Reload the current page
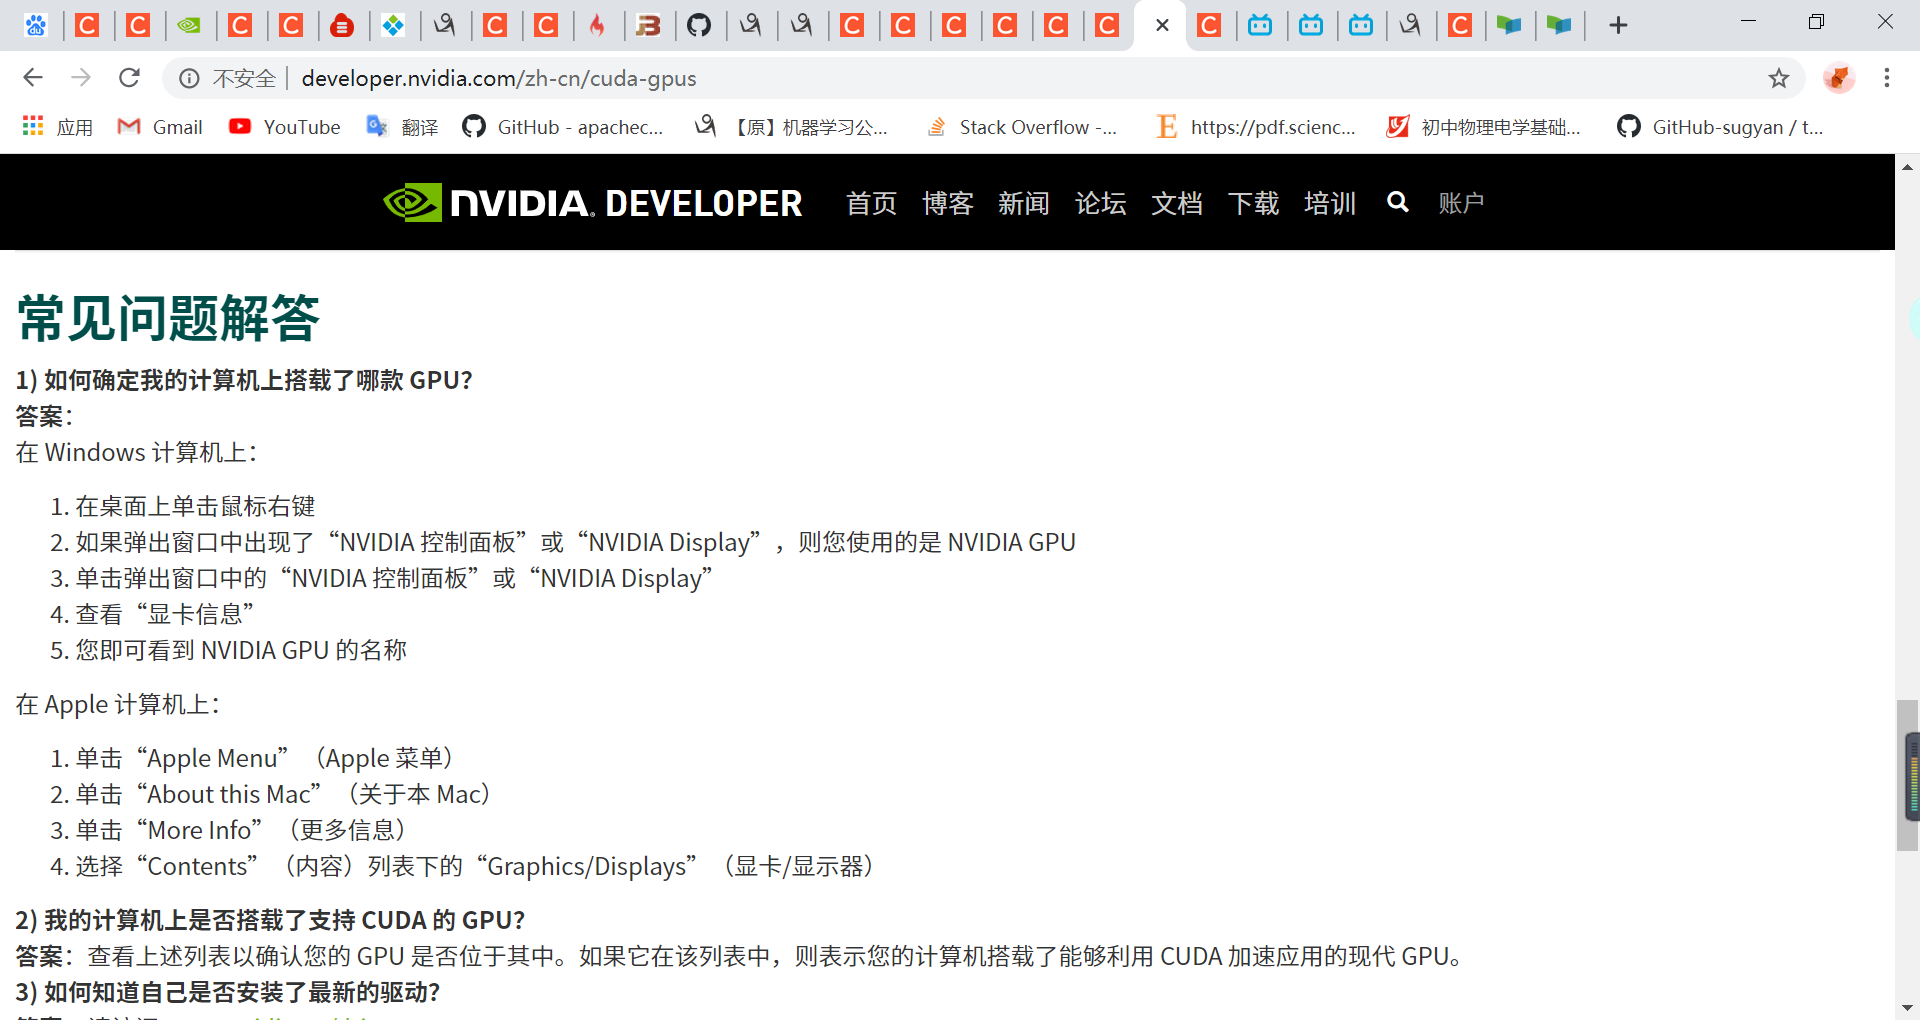This screenshot has height=1020, width=1920. pos(129,78)
